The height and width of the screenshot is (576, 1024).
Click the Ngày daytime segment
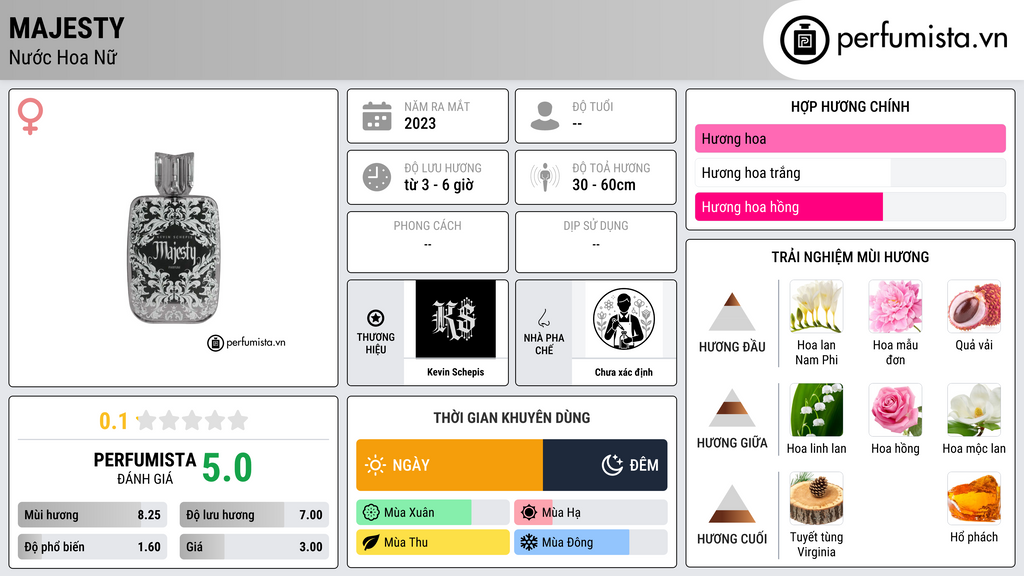click(449, 465)
